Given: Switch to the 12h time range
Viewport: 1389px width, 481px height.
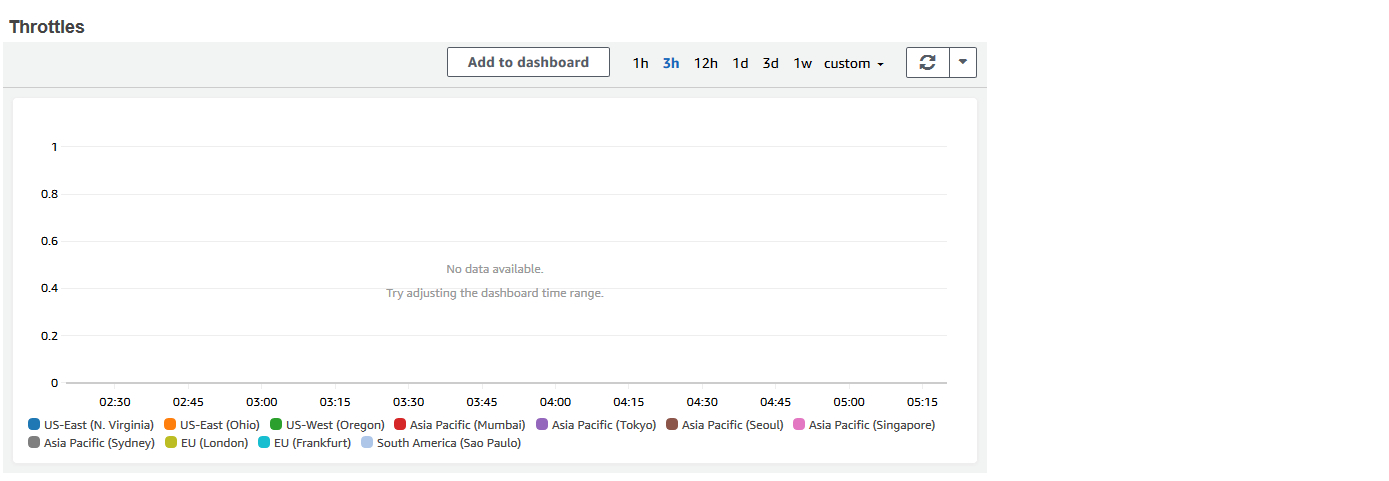Looking at the screenshot, I should [x=706, y=63].
